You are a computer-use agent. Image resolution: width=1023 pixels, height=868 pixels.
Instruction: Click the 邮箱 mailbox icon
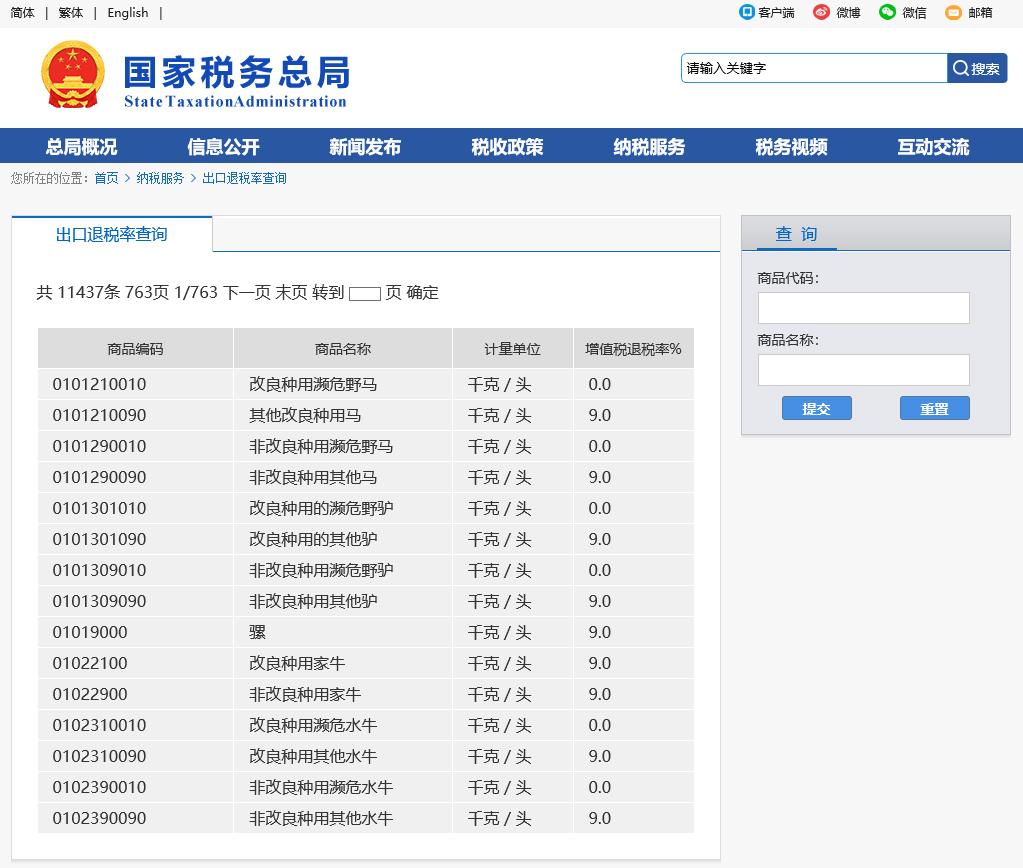click(x=953, y=13)
